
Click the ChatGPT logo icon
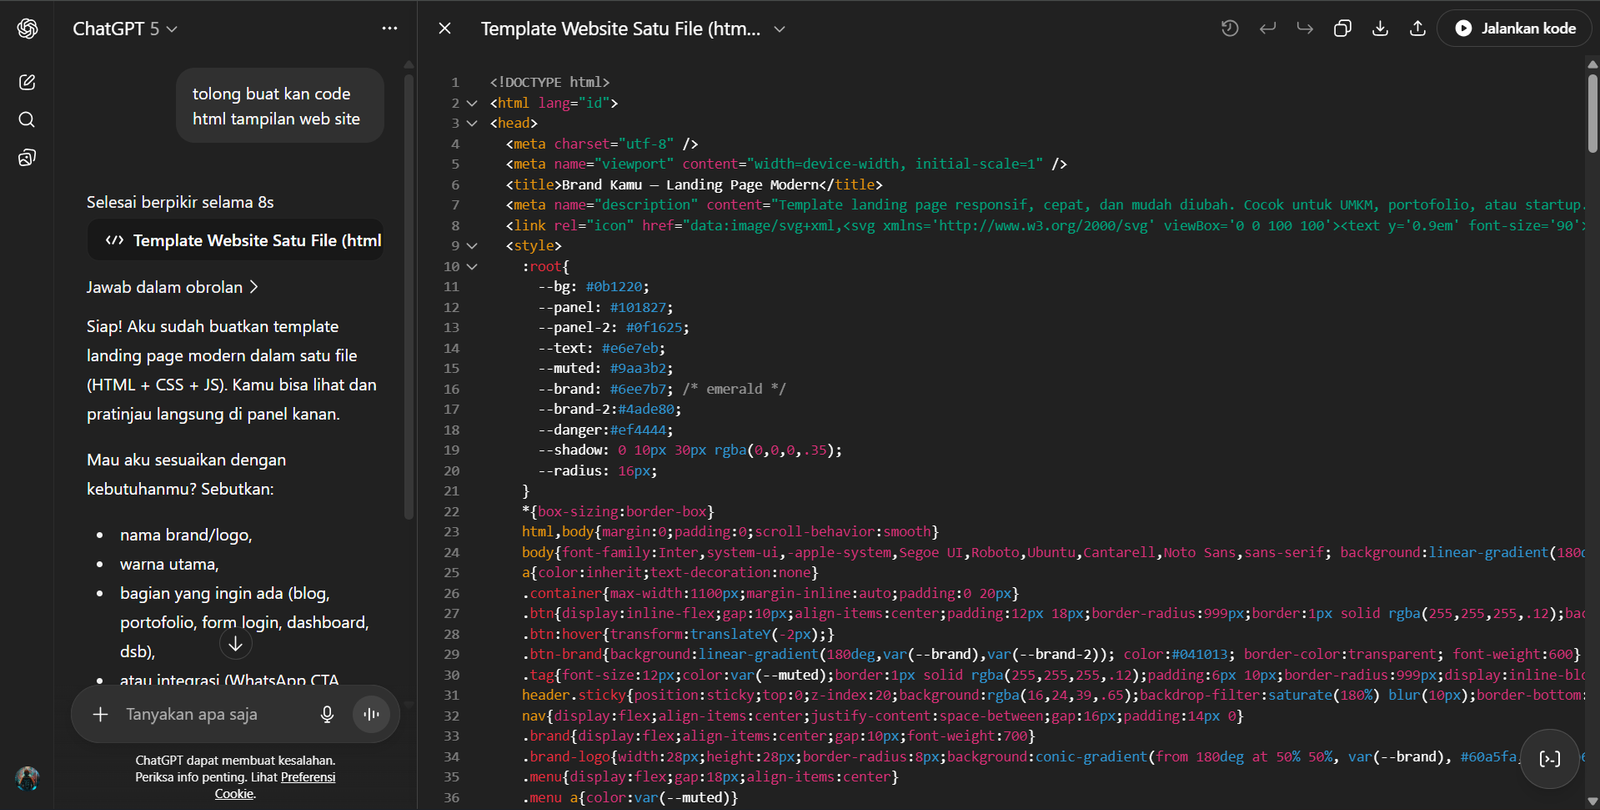[27, 29]
